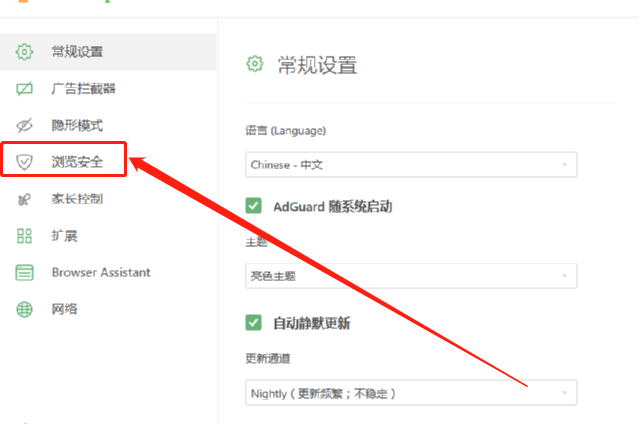Screen dimensions: 641x425
Task: Click the gear icon beside 常规设置 in sidebar
Action: 25,52
